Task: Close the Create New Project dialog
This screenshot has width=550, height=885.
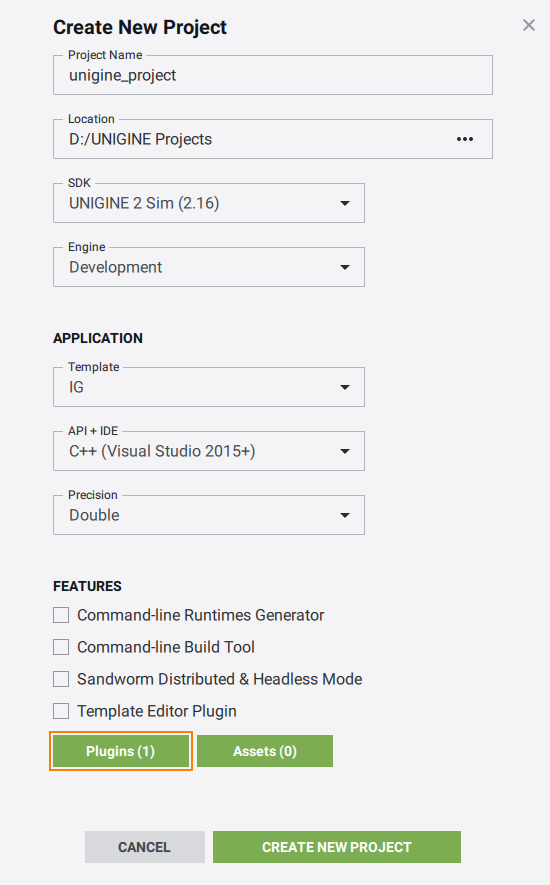Action: (x=529, y=25)
